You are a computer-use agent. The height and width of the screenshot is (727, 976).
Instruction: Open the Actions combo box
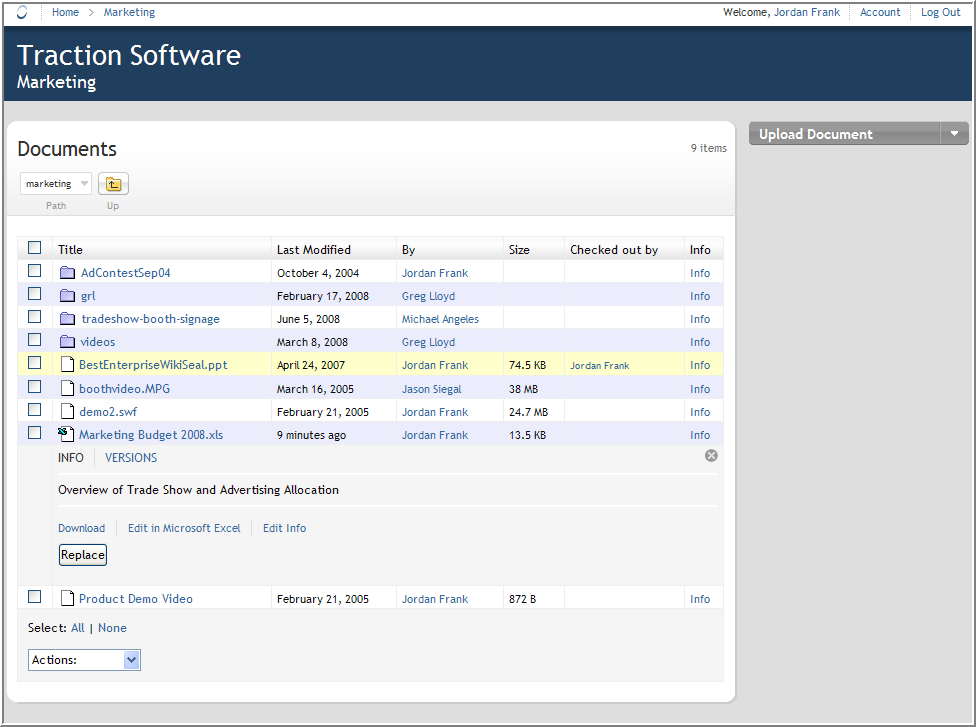(84, 660)
